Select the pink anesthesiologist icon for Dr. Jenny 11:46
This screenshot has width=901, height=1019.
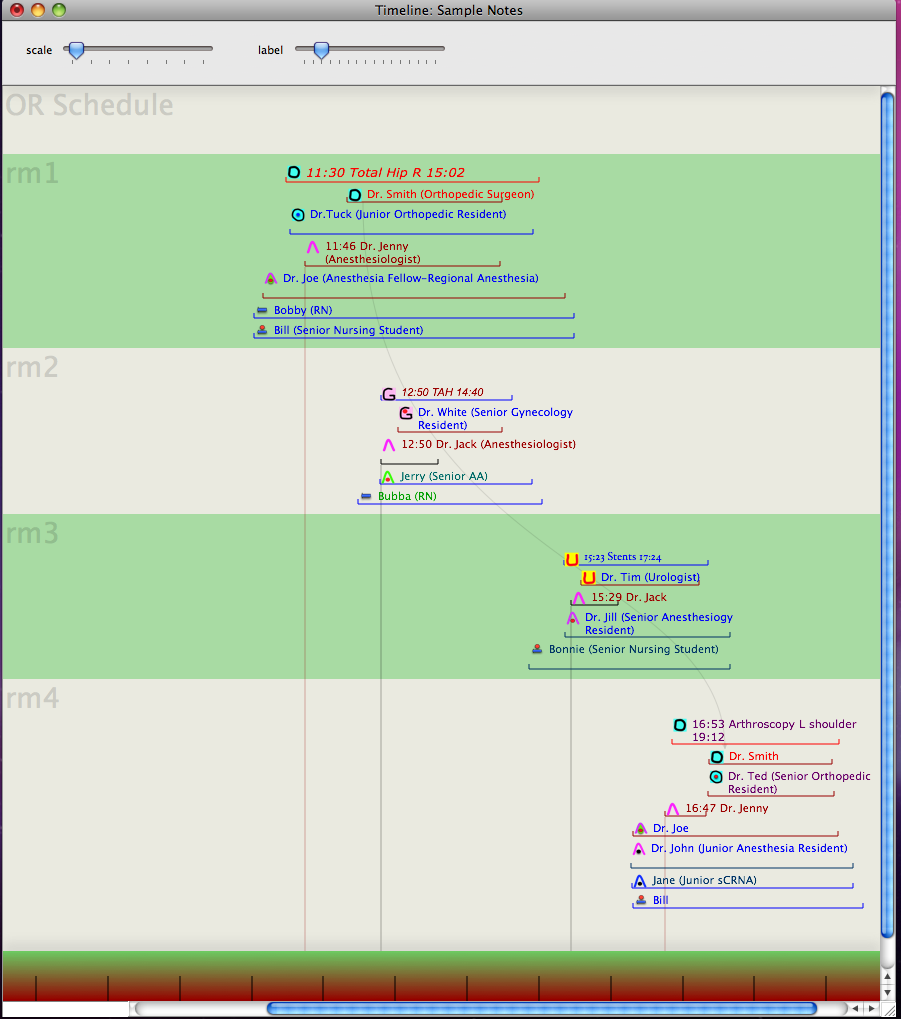click(312, 247)
